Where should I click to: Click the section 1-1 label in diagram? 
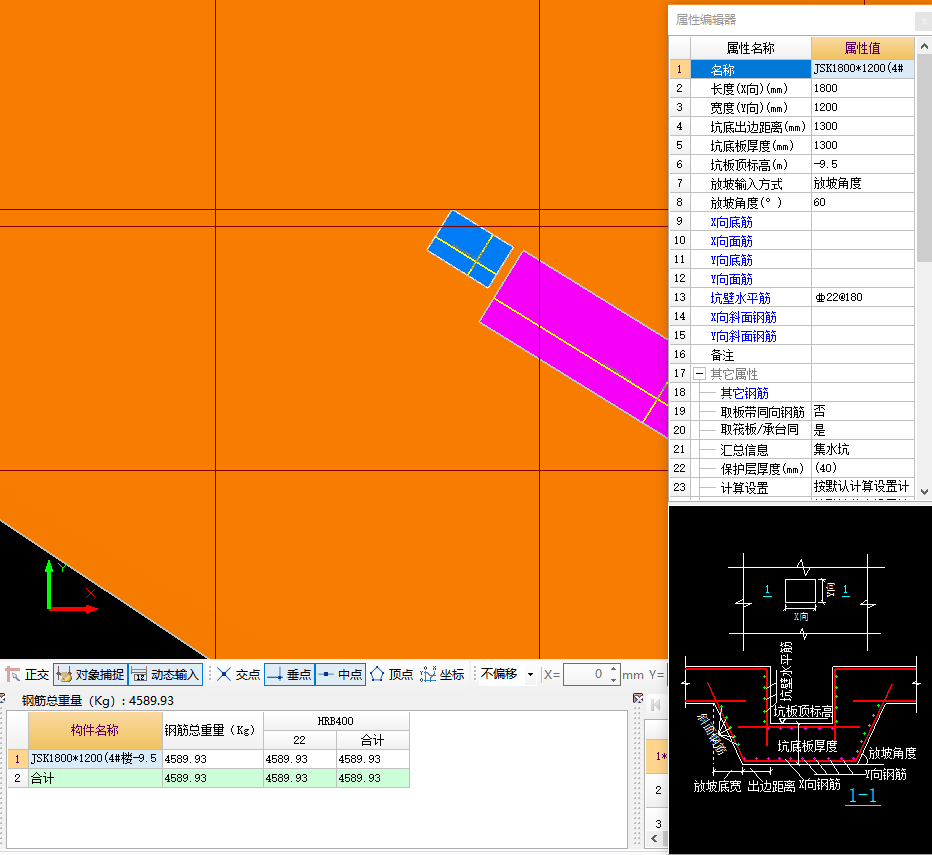863,796
